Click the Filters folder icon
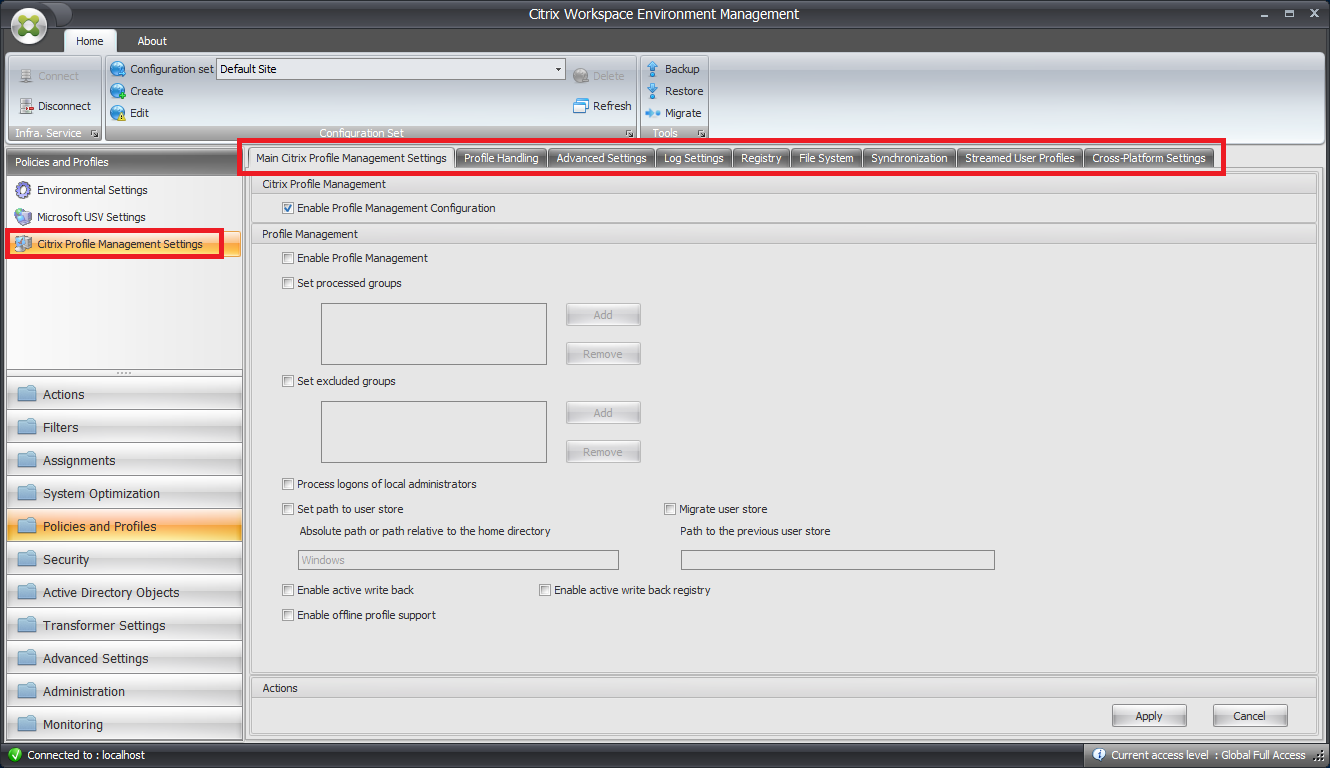Viewport: 1330px width, 768px height. pos(27,427)
